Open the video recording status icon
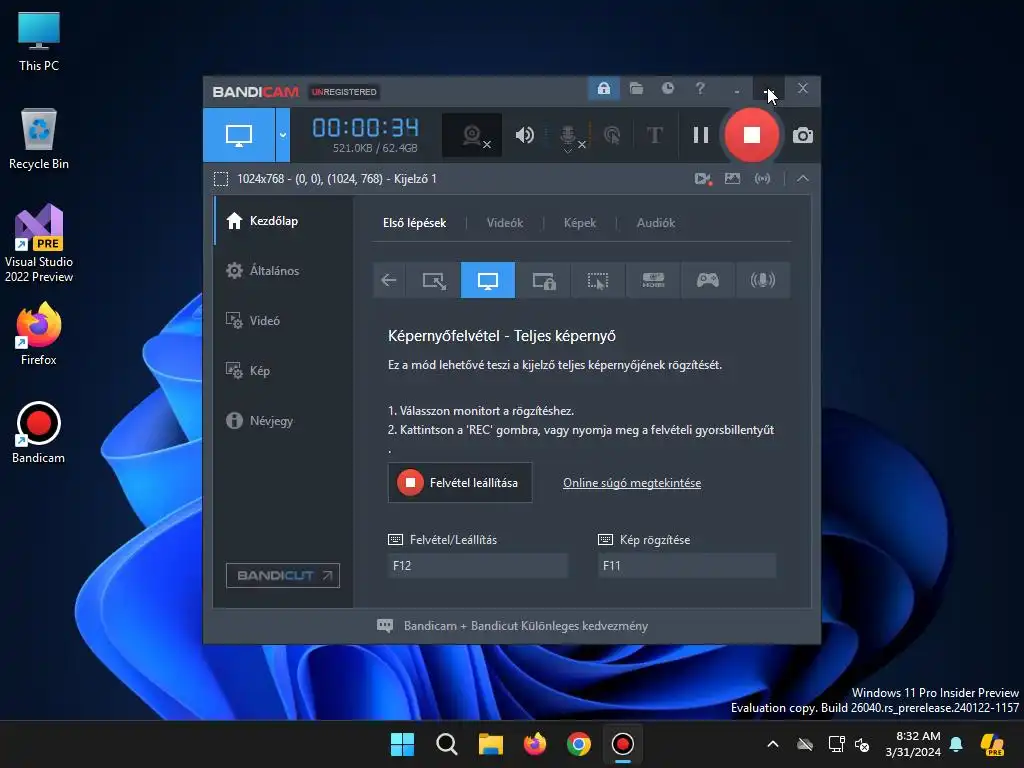The image size is (1024, 768). 703,179
